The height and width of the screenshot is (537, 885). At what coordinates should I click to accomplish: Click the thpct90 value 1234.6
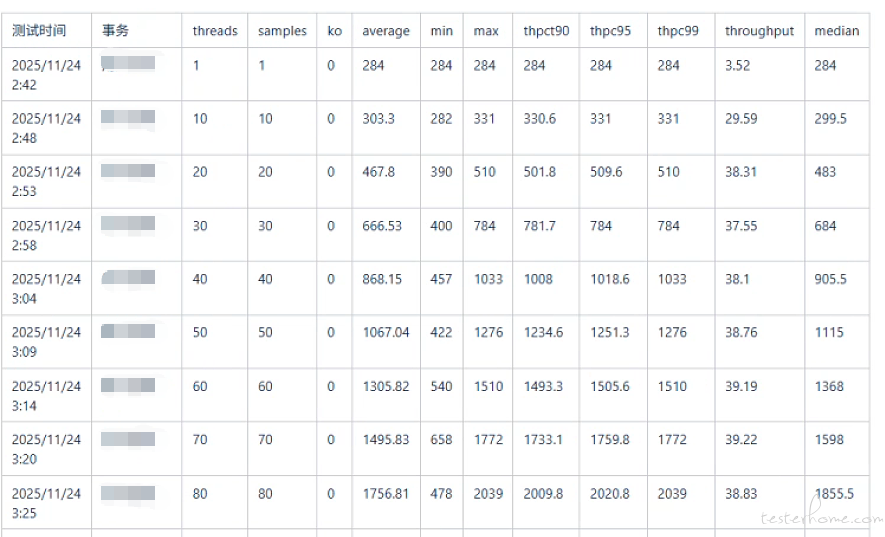click(543, 332)
